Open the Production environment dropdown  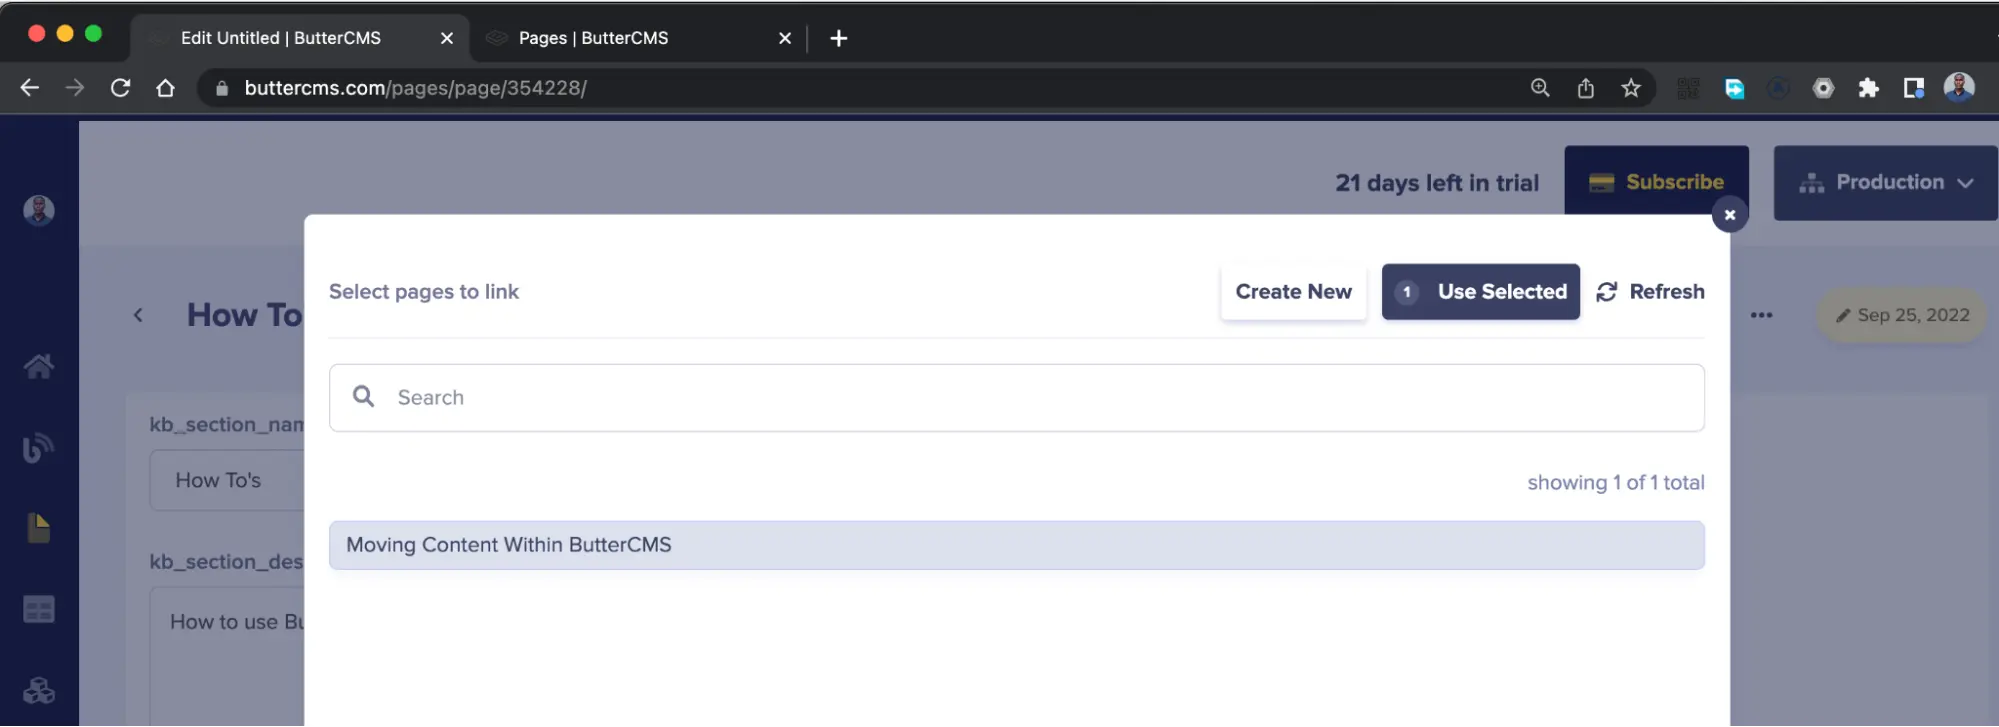(1886, 183)
